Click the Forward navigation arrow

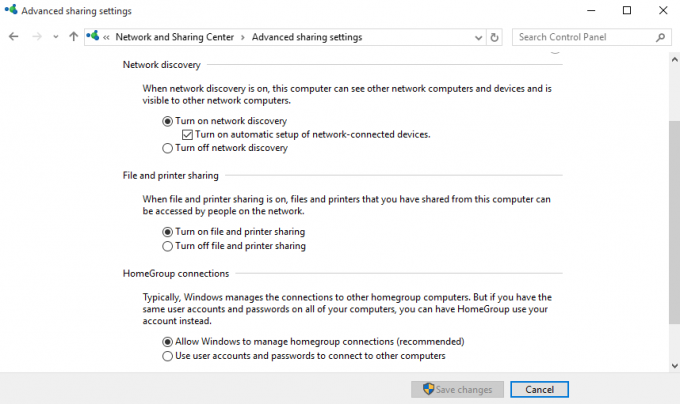[x=37, y=37]
